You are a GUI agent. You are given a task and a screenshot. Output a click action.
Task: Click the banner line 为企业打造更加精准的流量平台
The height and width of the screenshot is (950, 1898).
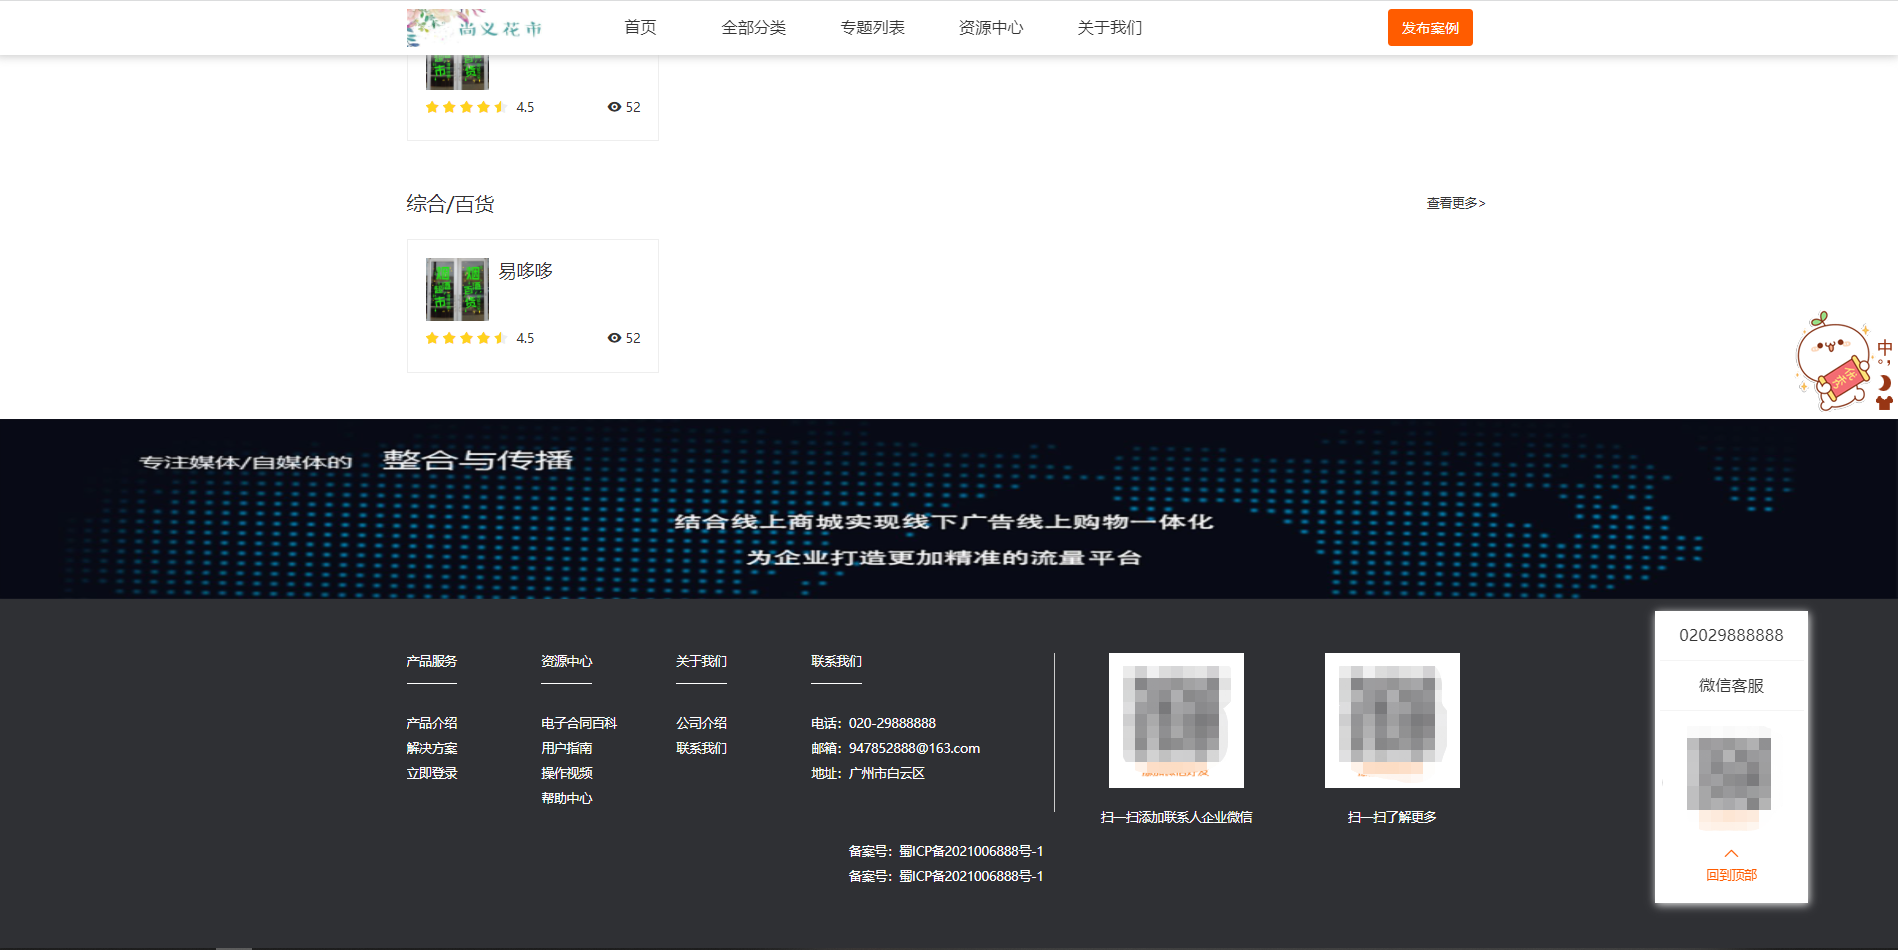coord(944,557)
